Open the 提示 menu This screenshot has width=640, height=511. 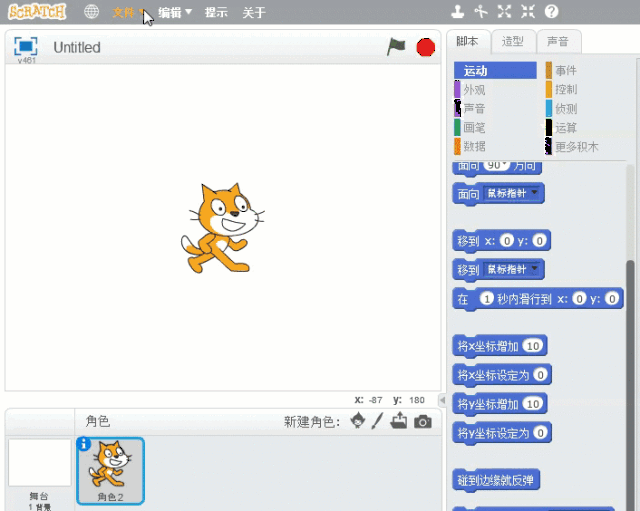tap(216, 12)
